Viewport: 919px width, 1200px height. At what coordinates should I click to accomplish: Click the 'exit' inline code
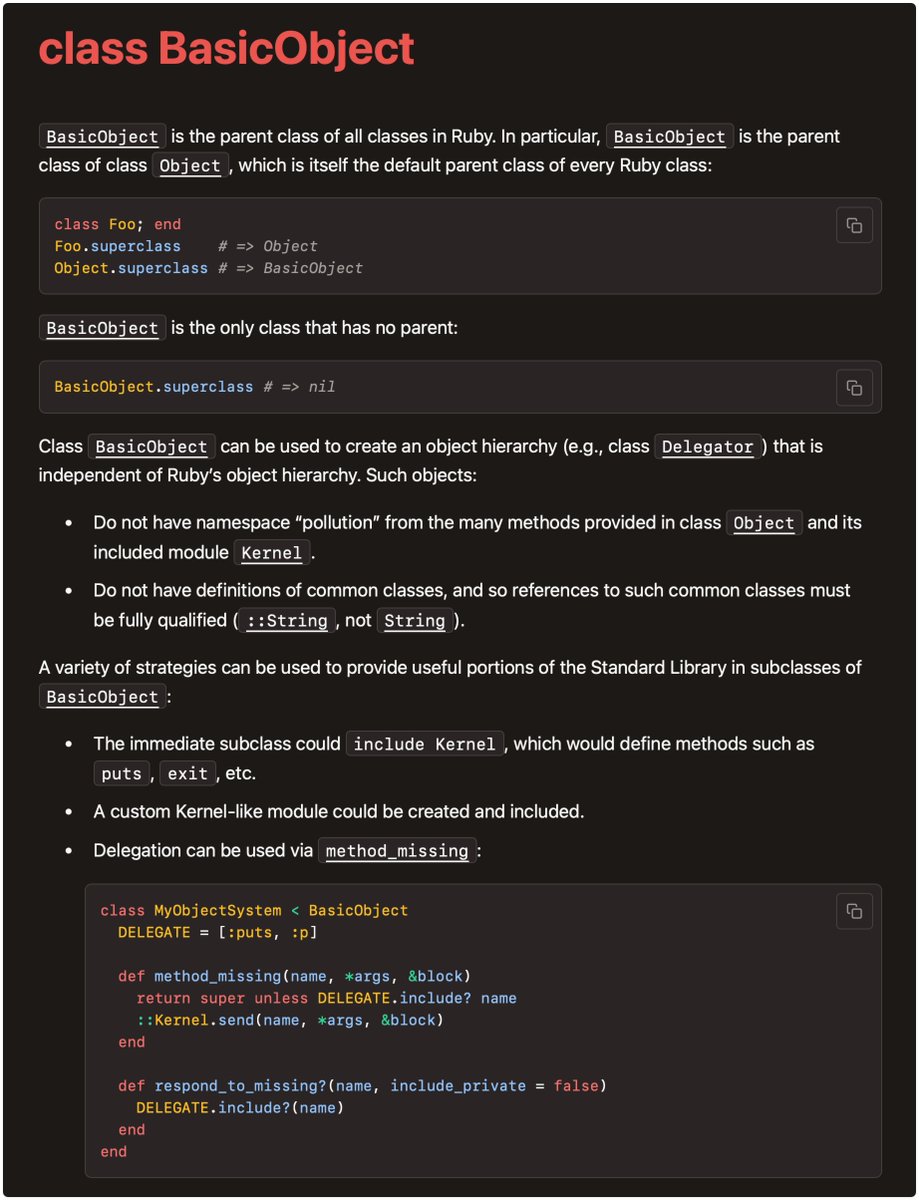(188, 774)
